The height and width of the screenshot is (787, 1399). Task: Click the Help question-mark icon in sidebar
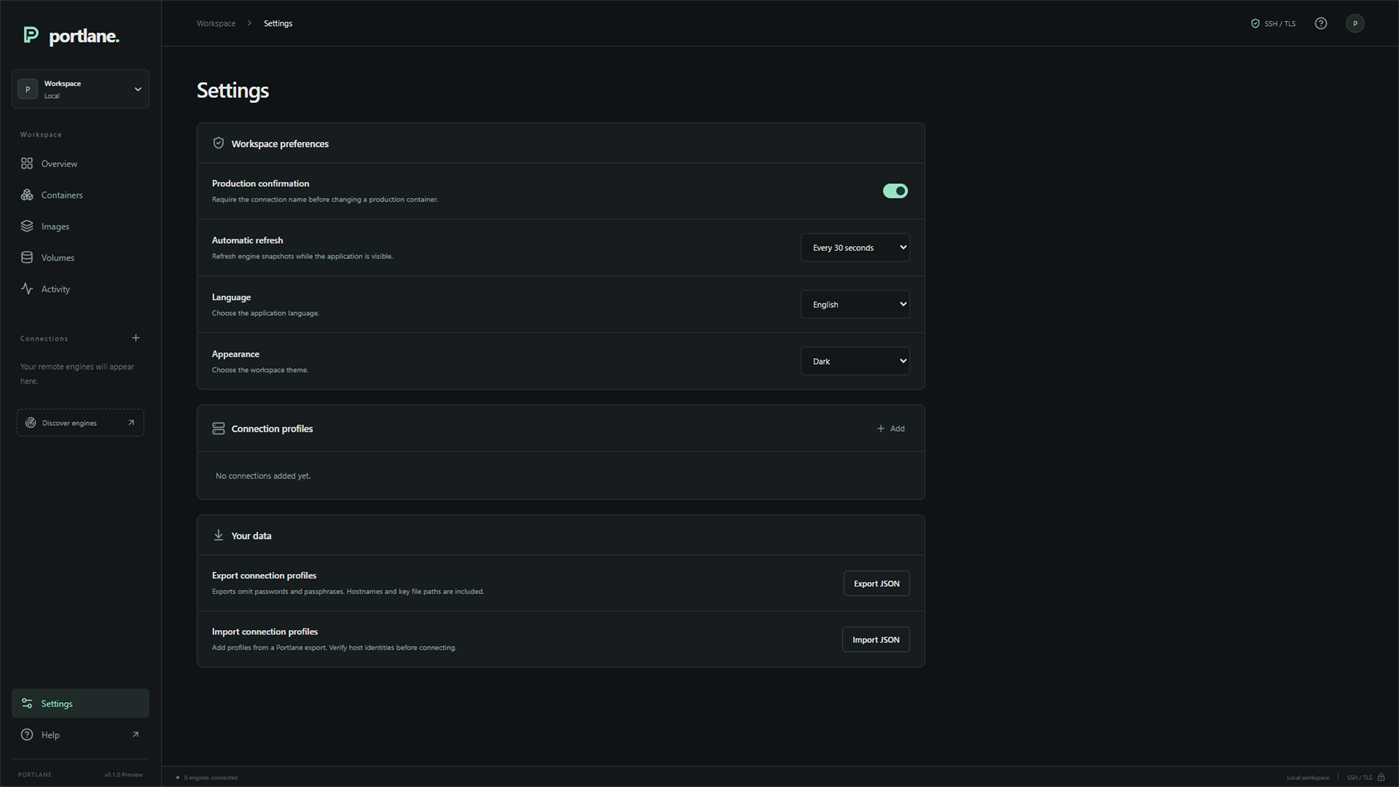coord(27,735)
